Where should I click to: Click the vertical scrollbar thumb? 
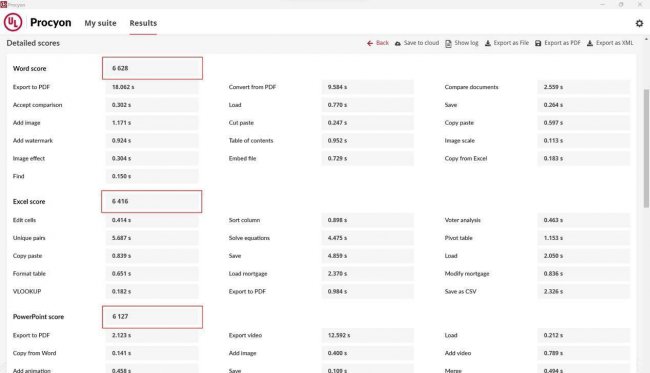tap(646, 148)
